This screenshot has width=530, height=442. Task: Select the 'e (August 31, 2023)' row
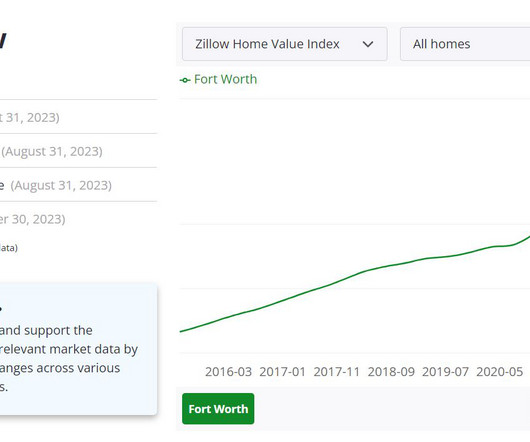[78, 185]
